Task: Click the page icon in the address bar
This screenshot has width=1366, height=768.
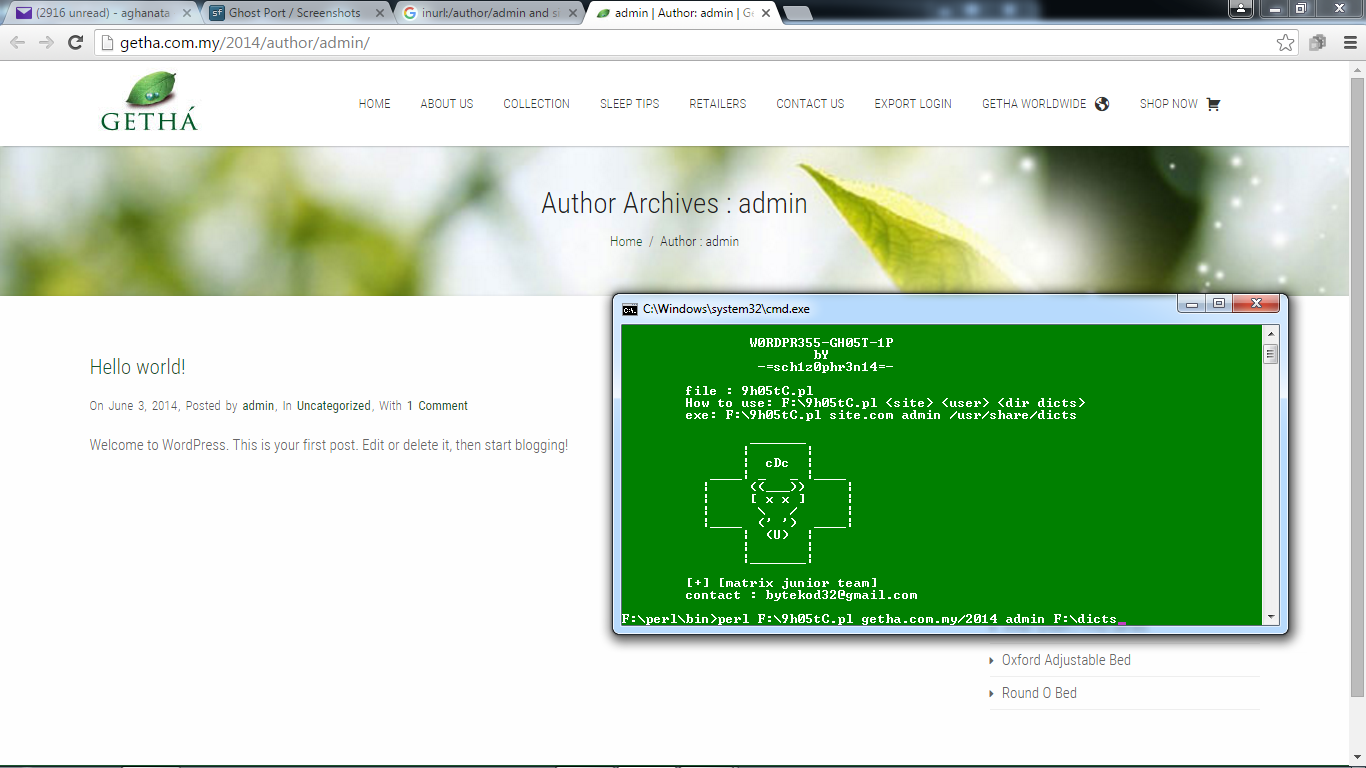Action: point(109,43)
